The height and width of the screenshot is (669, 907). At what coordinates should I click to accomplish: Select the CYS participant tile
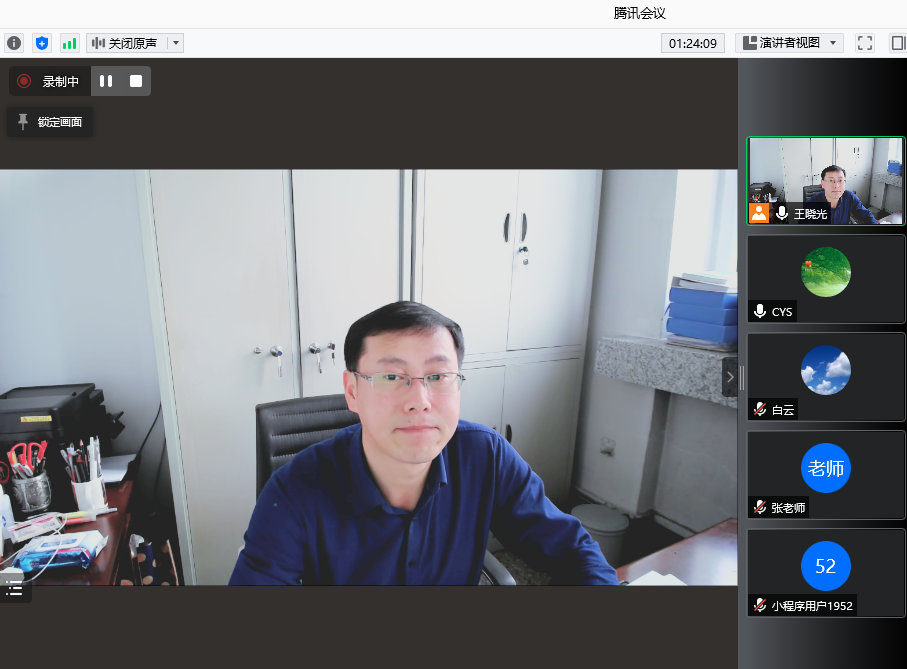825,278
